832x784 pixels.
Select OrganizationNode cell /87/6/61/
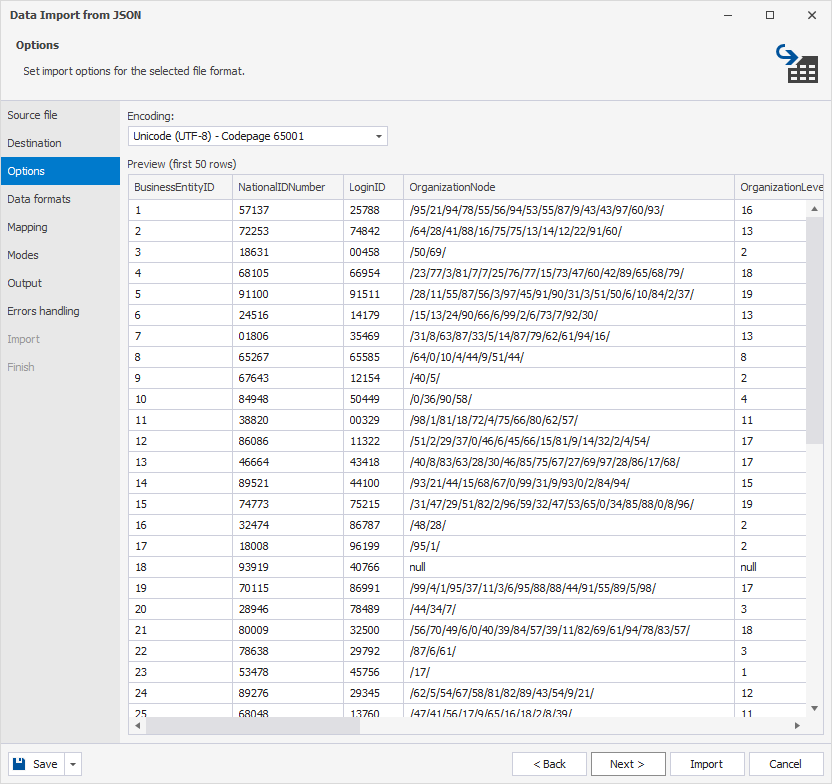pyautogui.click(x=569, y=651)
